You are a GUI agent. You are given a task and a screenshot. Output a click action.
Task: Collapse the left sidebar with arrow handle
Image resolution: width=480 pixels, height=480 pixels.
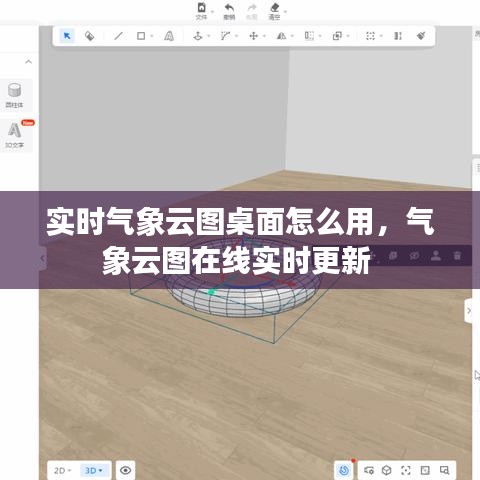(x=42, y=258)
